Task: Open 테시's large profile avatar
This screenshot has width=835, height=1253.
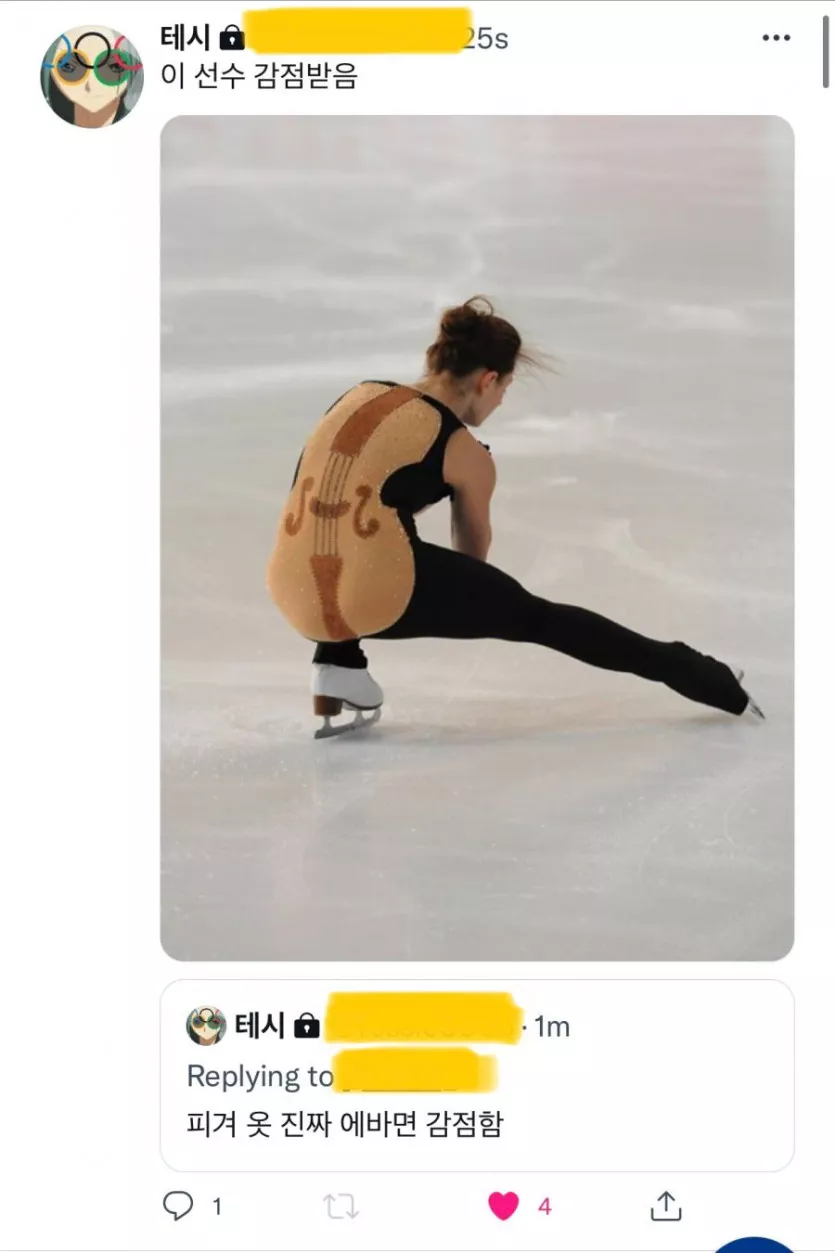Action: 91,76
